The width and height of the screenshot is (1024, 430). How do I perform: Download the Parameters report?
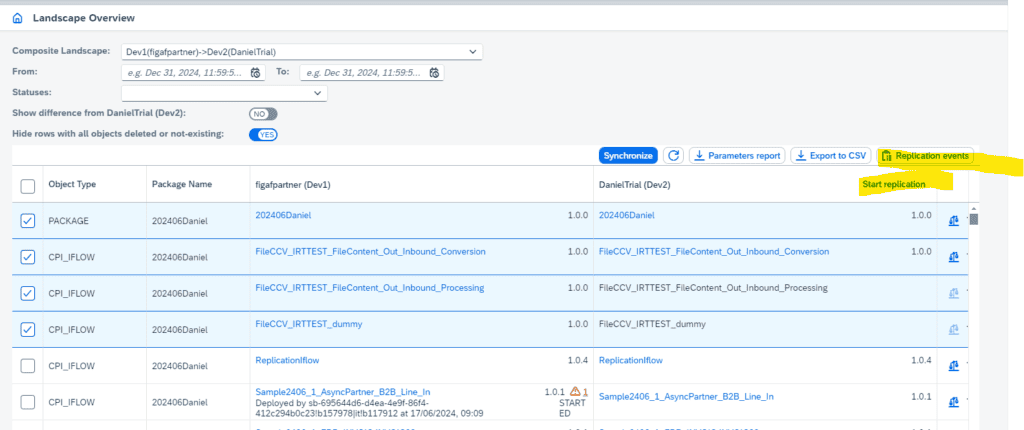tap(737, 156)
